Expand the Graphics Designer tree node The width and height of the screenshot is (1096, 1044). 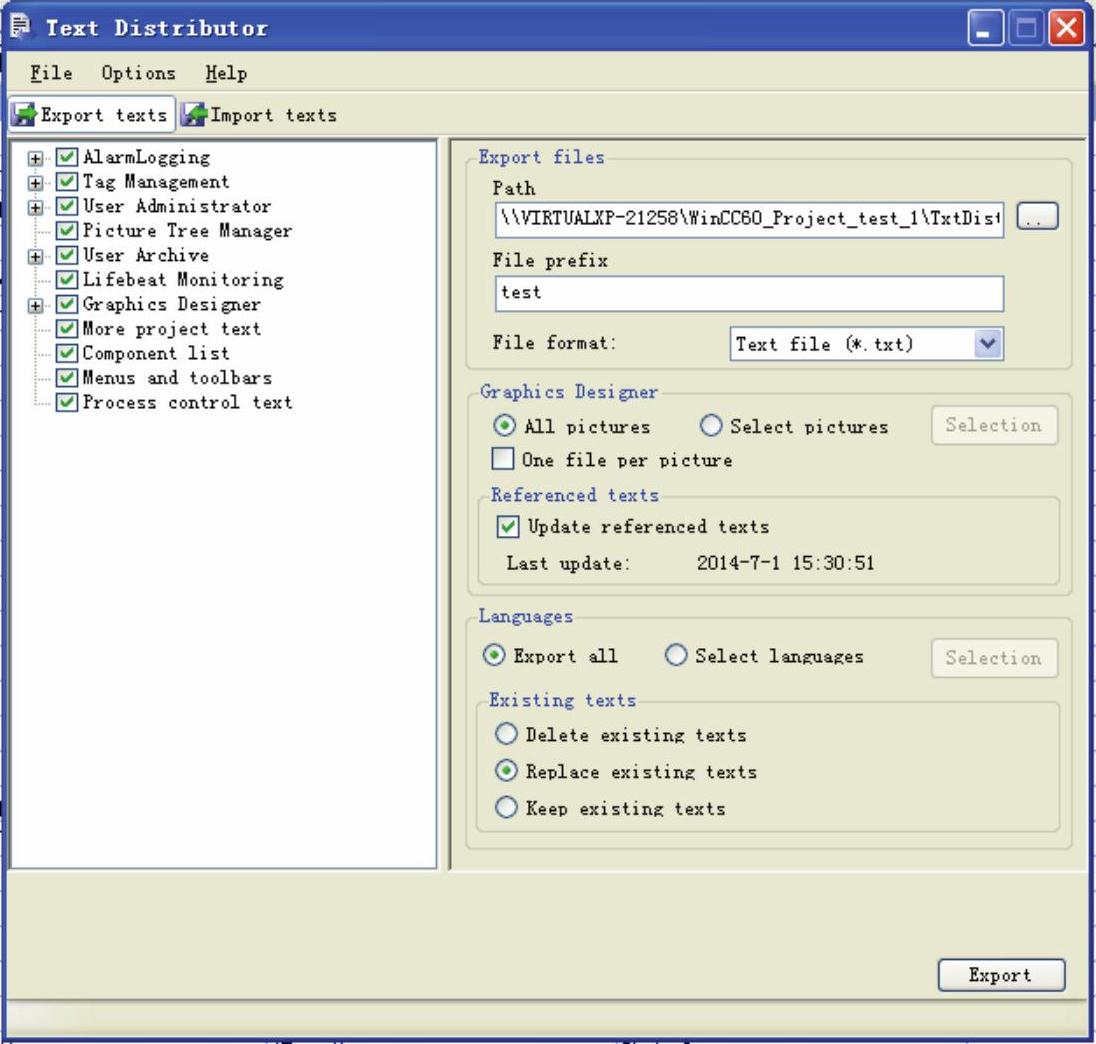[x=35, y=305]
